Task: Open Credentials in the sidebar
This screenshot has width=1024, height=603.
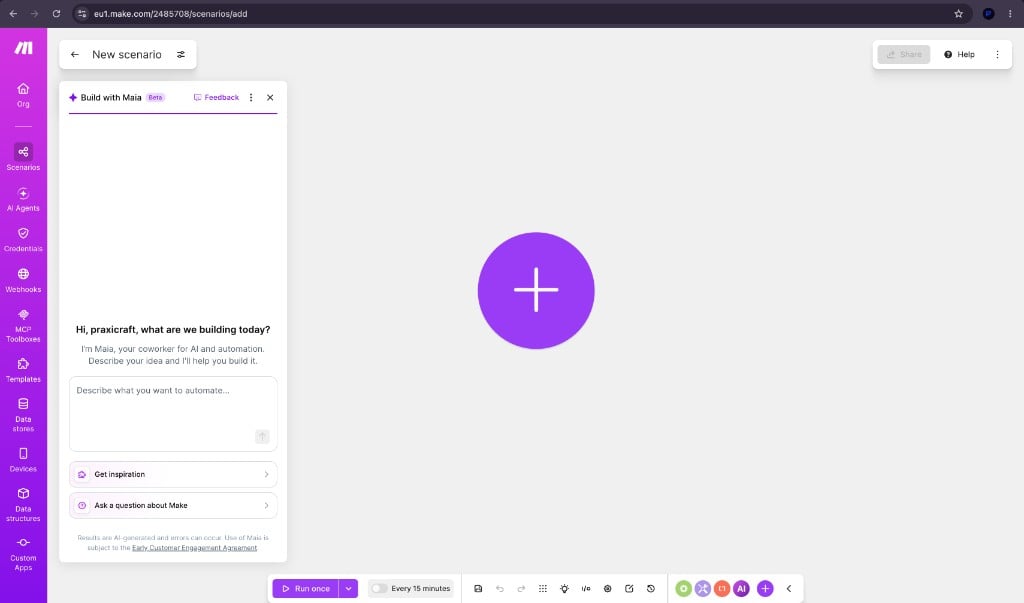Action: 23,240
